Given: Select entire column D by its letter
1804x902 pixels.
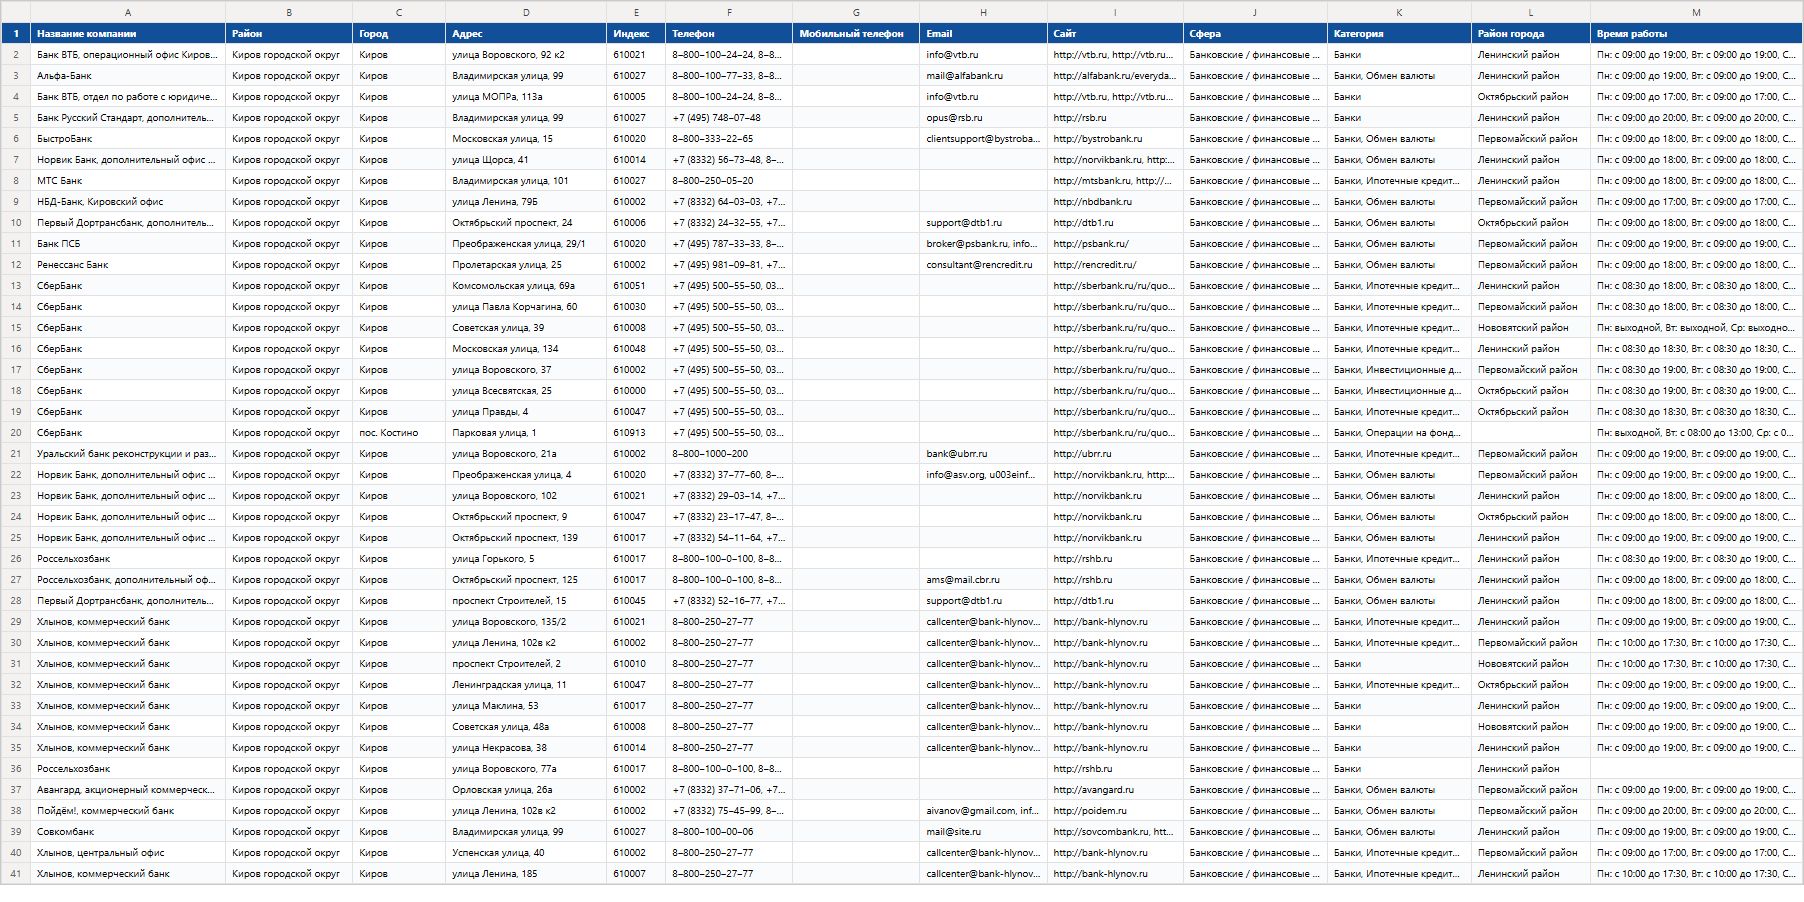Looking at the screenshot, I should click(526, 12).
